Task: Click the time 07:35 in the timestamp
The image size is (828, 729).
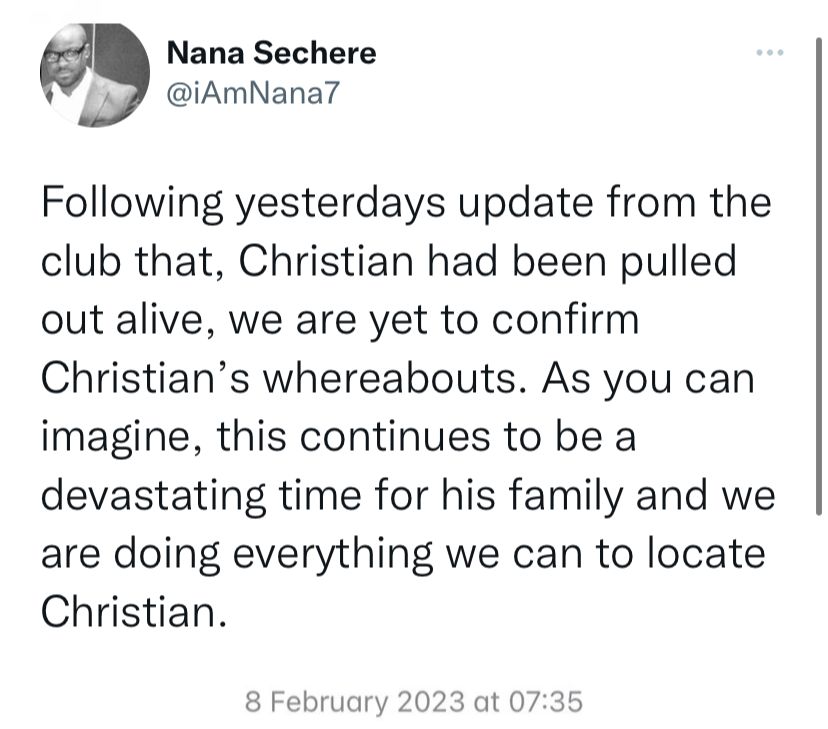Action: point(545,702)
